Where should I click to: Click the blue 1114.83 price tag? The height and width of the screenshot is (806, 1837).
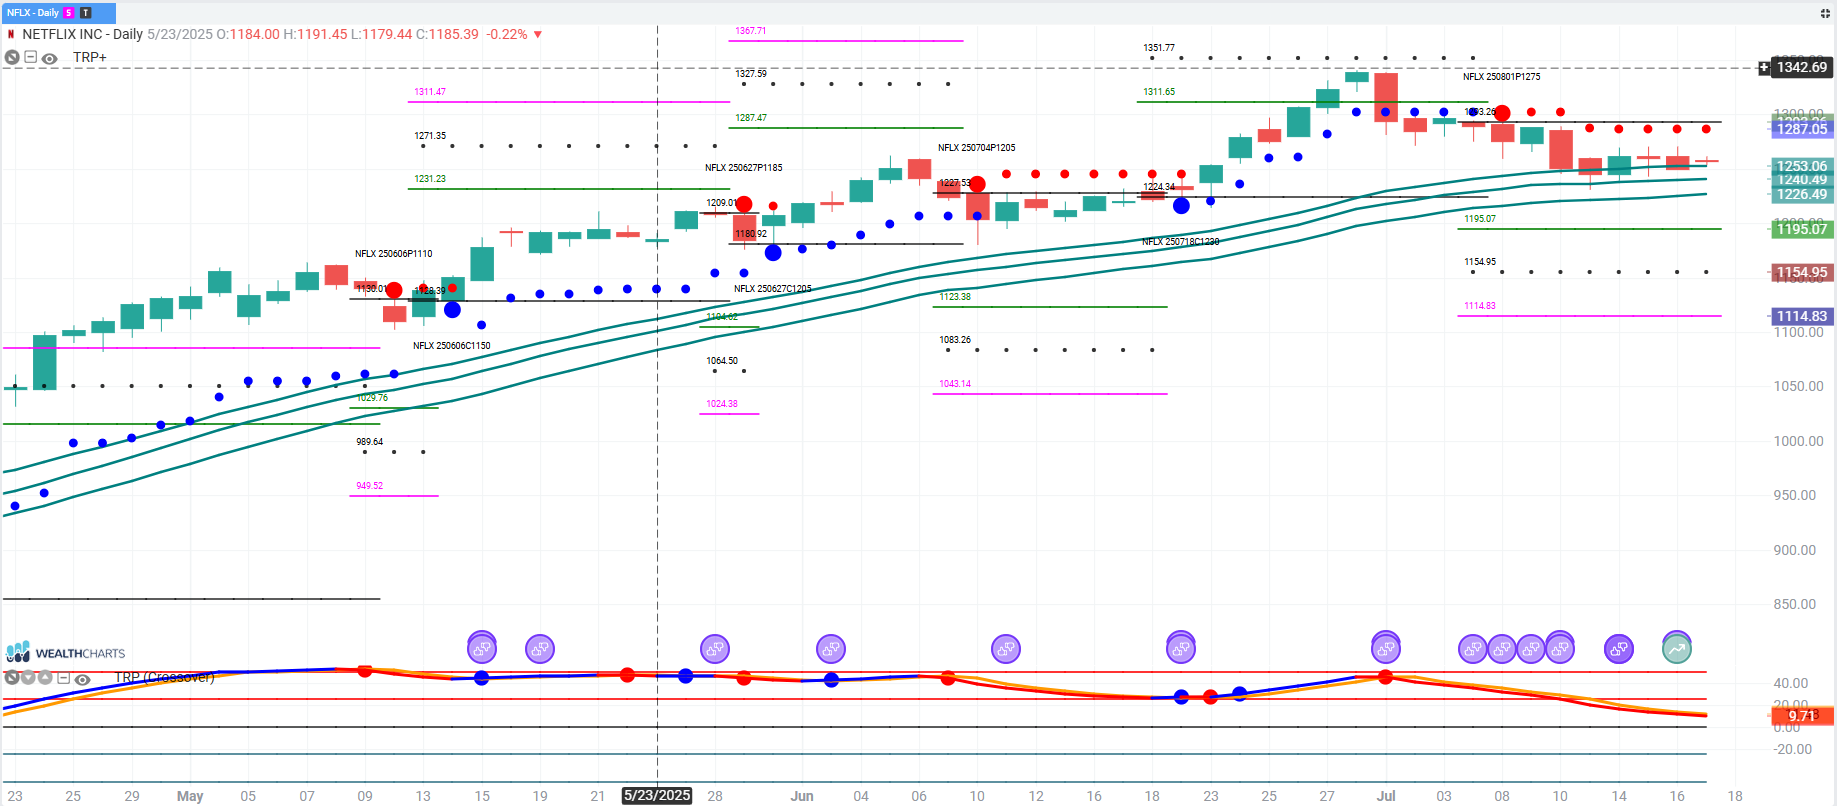tap(1802, 316)
